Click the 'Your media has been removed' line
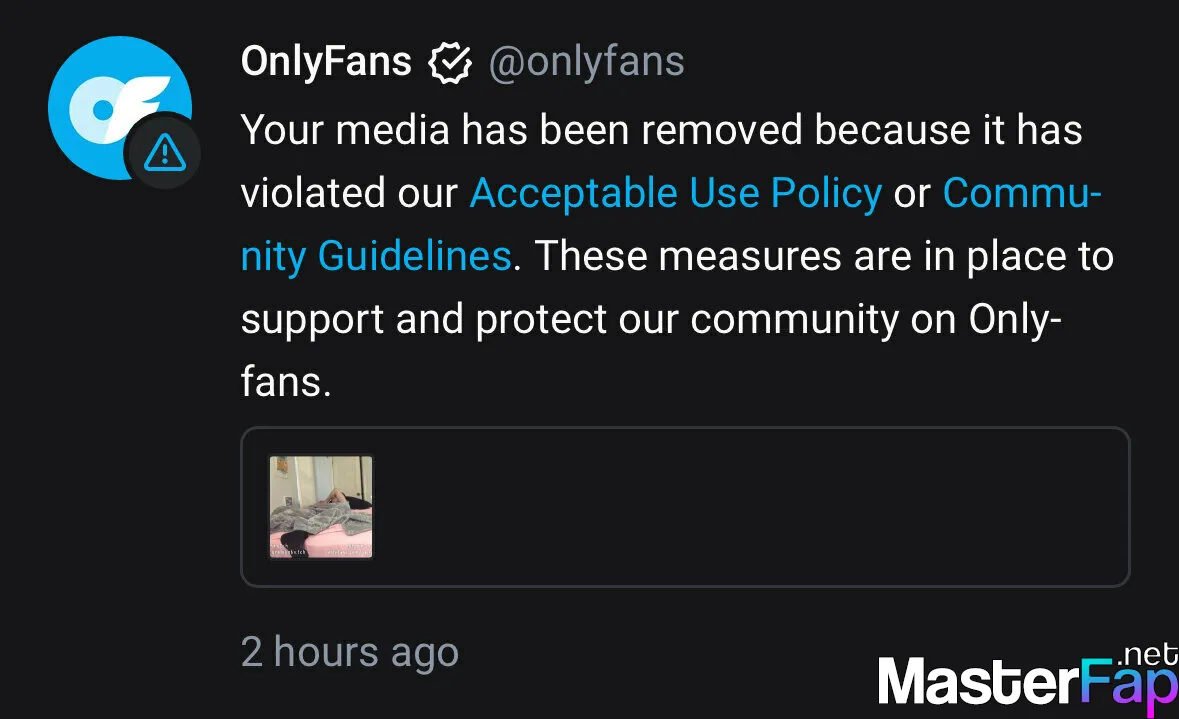Viewport: 1179px width, 719px height. click(x=662, y=129)
